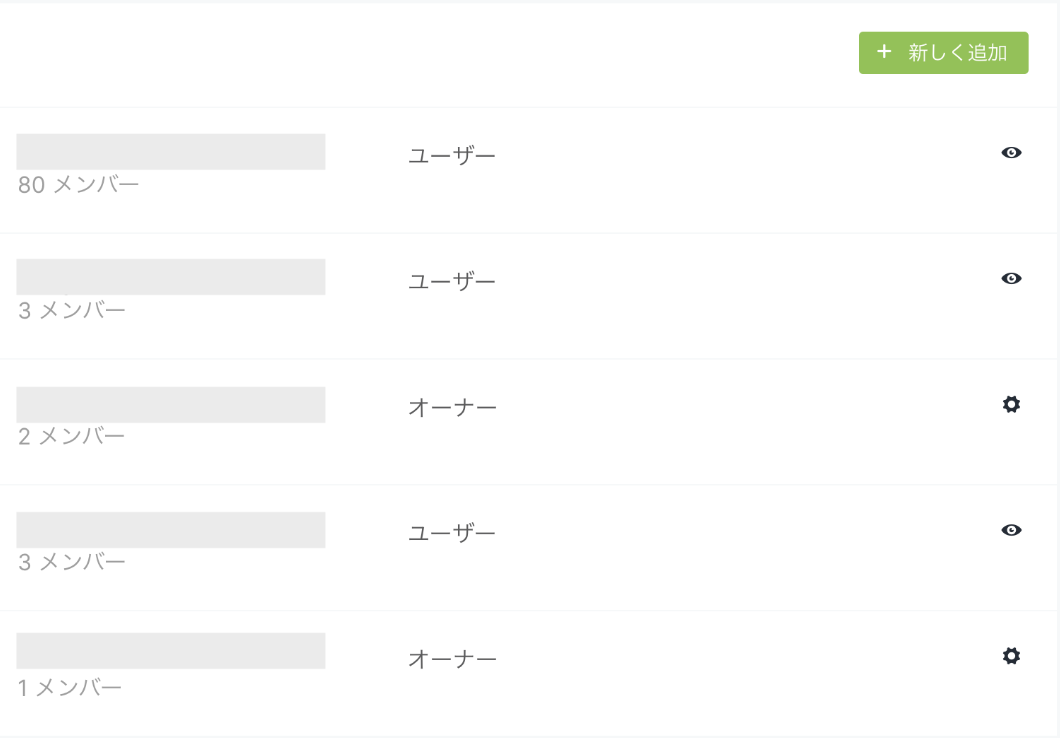Open settings gear for 1 メンバー group
This screenshot has height=738, width=1060.
(1011, 656)
